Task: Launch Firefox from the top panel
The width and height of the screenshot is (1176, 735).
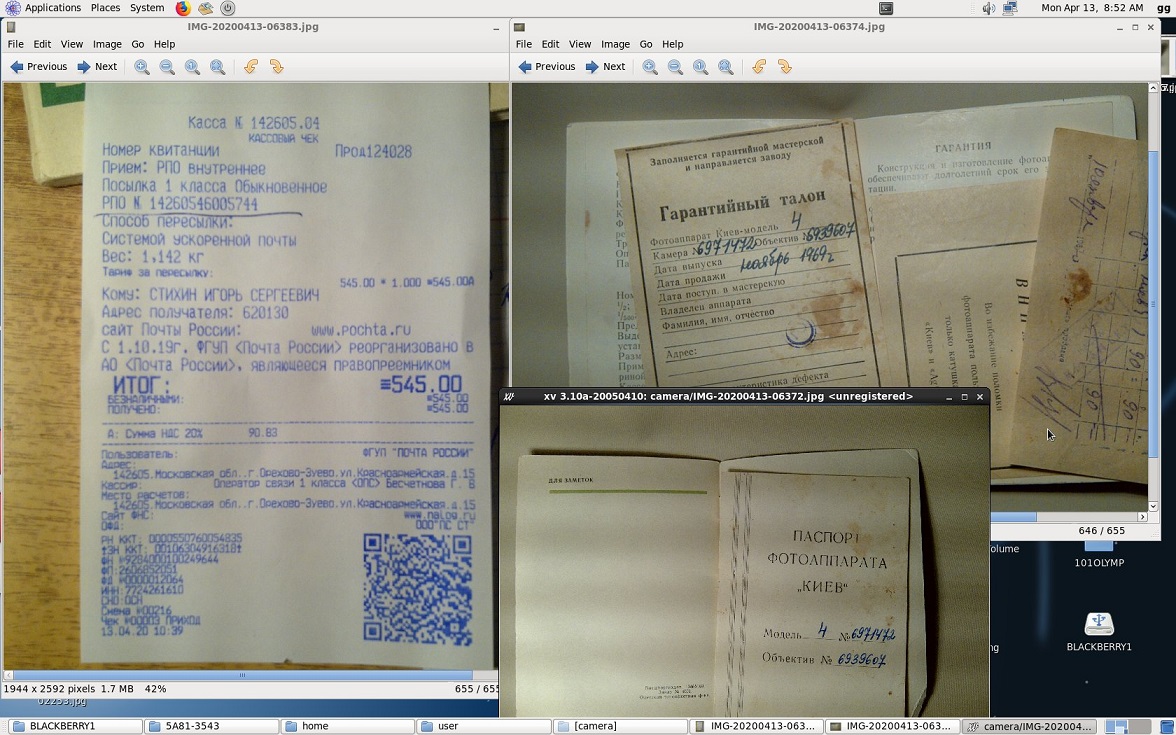Action: [183, 8]
